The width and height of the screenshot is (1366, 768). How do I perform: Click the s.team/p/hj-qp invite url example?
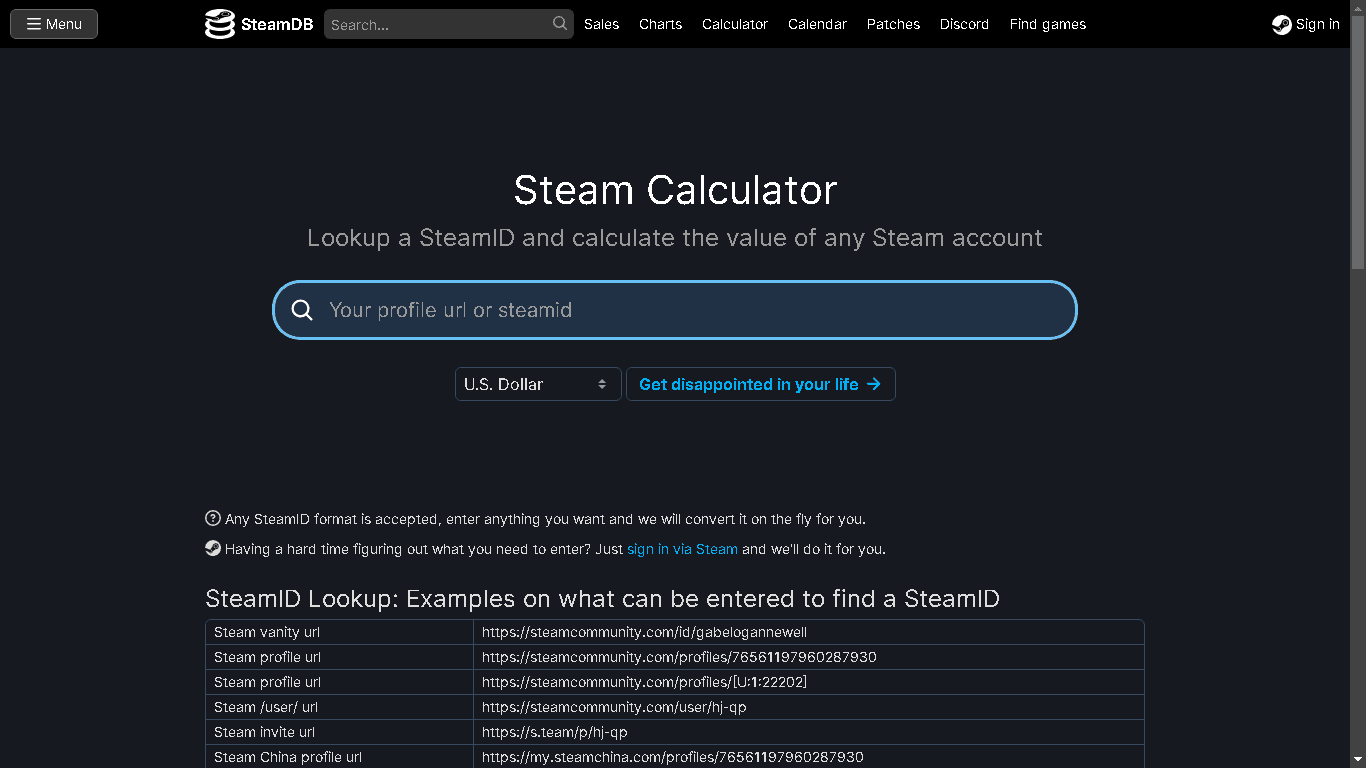(x=555, y=732)
